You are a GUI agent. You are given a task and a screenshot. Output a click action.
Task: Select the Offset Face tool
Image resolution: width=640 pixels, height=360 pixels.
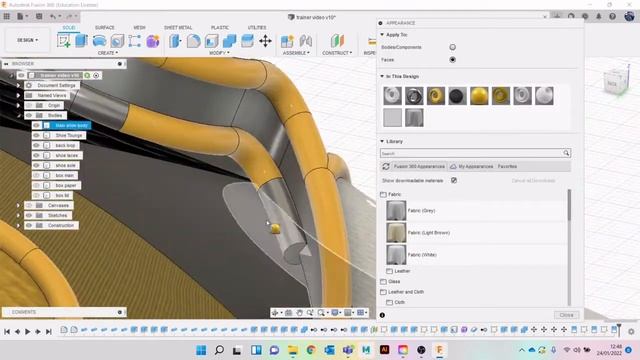coord(247,41)
